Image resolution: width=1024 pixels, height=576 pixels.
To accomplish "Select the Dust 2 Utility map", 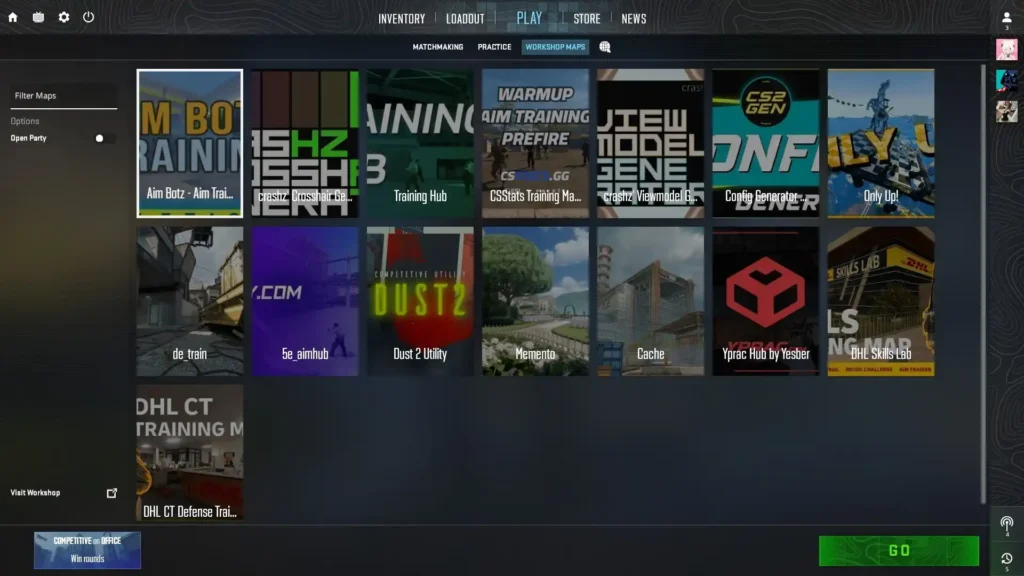I will [x=420, y=301].
